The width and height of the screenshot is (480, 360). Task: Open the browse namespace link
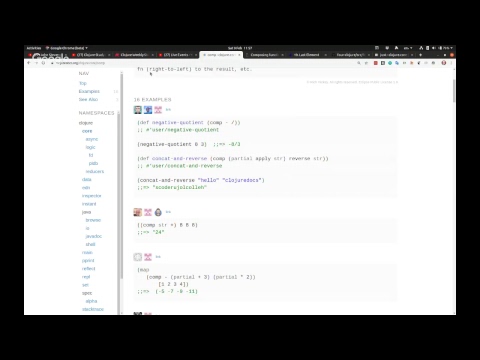[93, 220]
